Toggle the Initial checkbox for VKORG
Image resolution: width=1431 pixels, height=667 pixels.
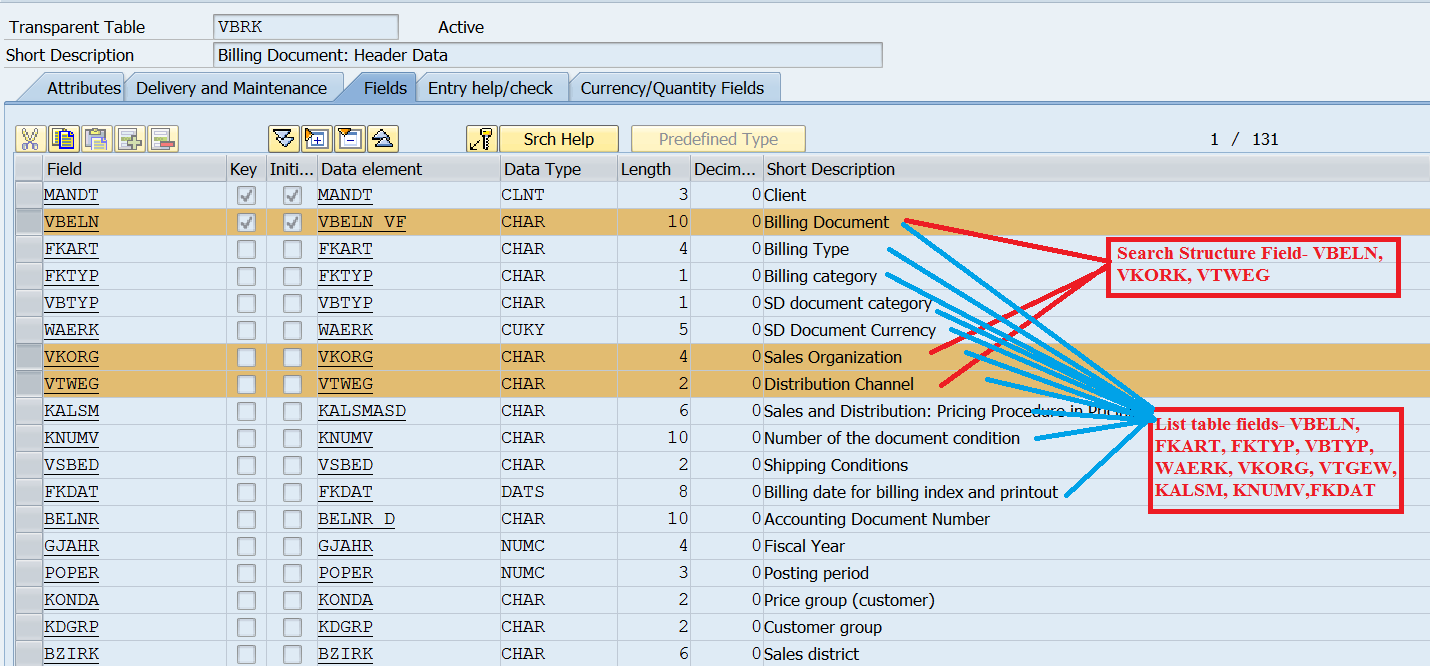pyautogui.click(x=292, y=357)
